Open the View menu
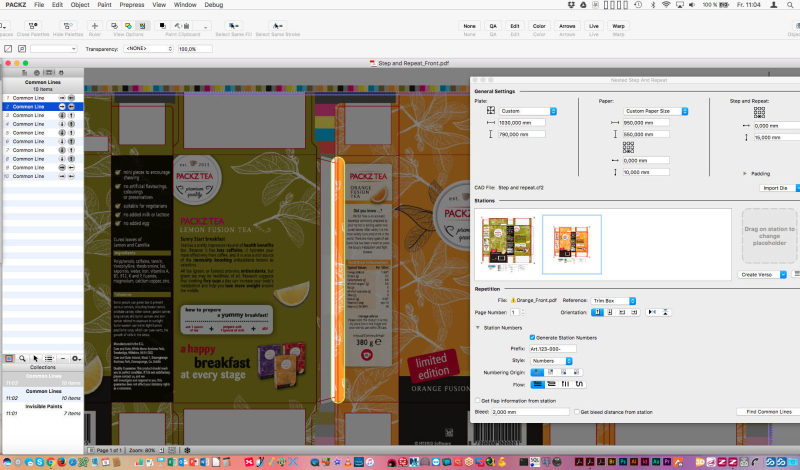The width and height of the screenshot is (800, 470). pyautogui.click(x=159, y=5)
